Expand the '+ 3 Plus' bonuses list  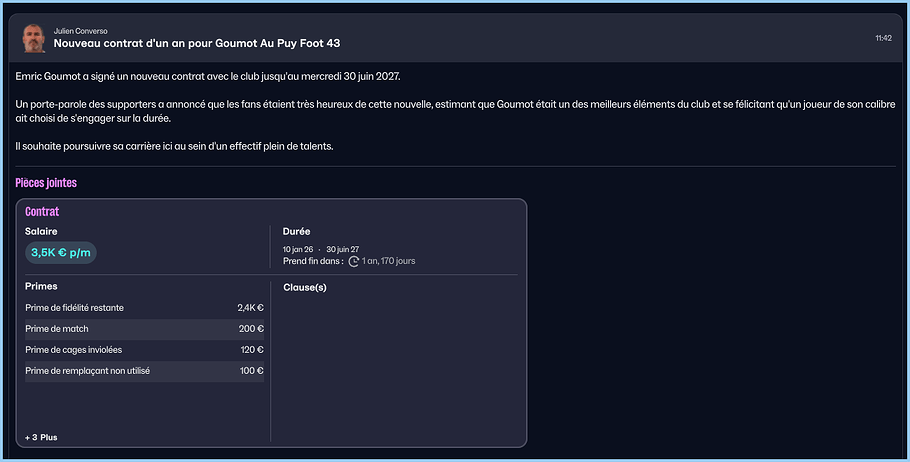click(x=41, y=437)
